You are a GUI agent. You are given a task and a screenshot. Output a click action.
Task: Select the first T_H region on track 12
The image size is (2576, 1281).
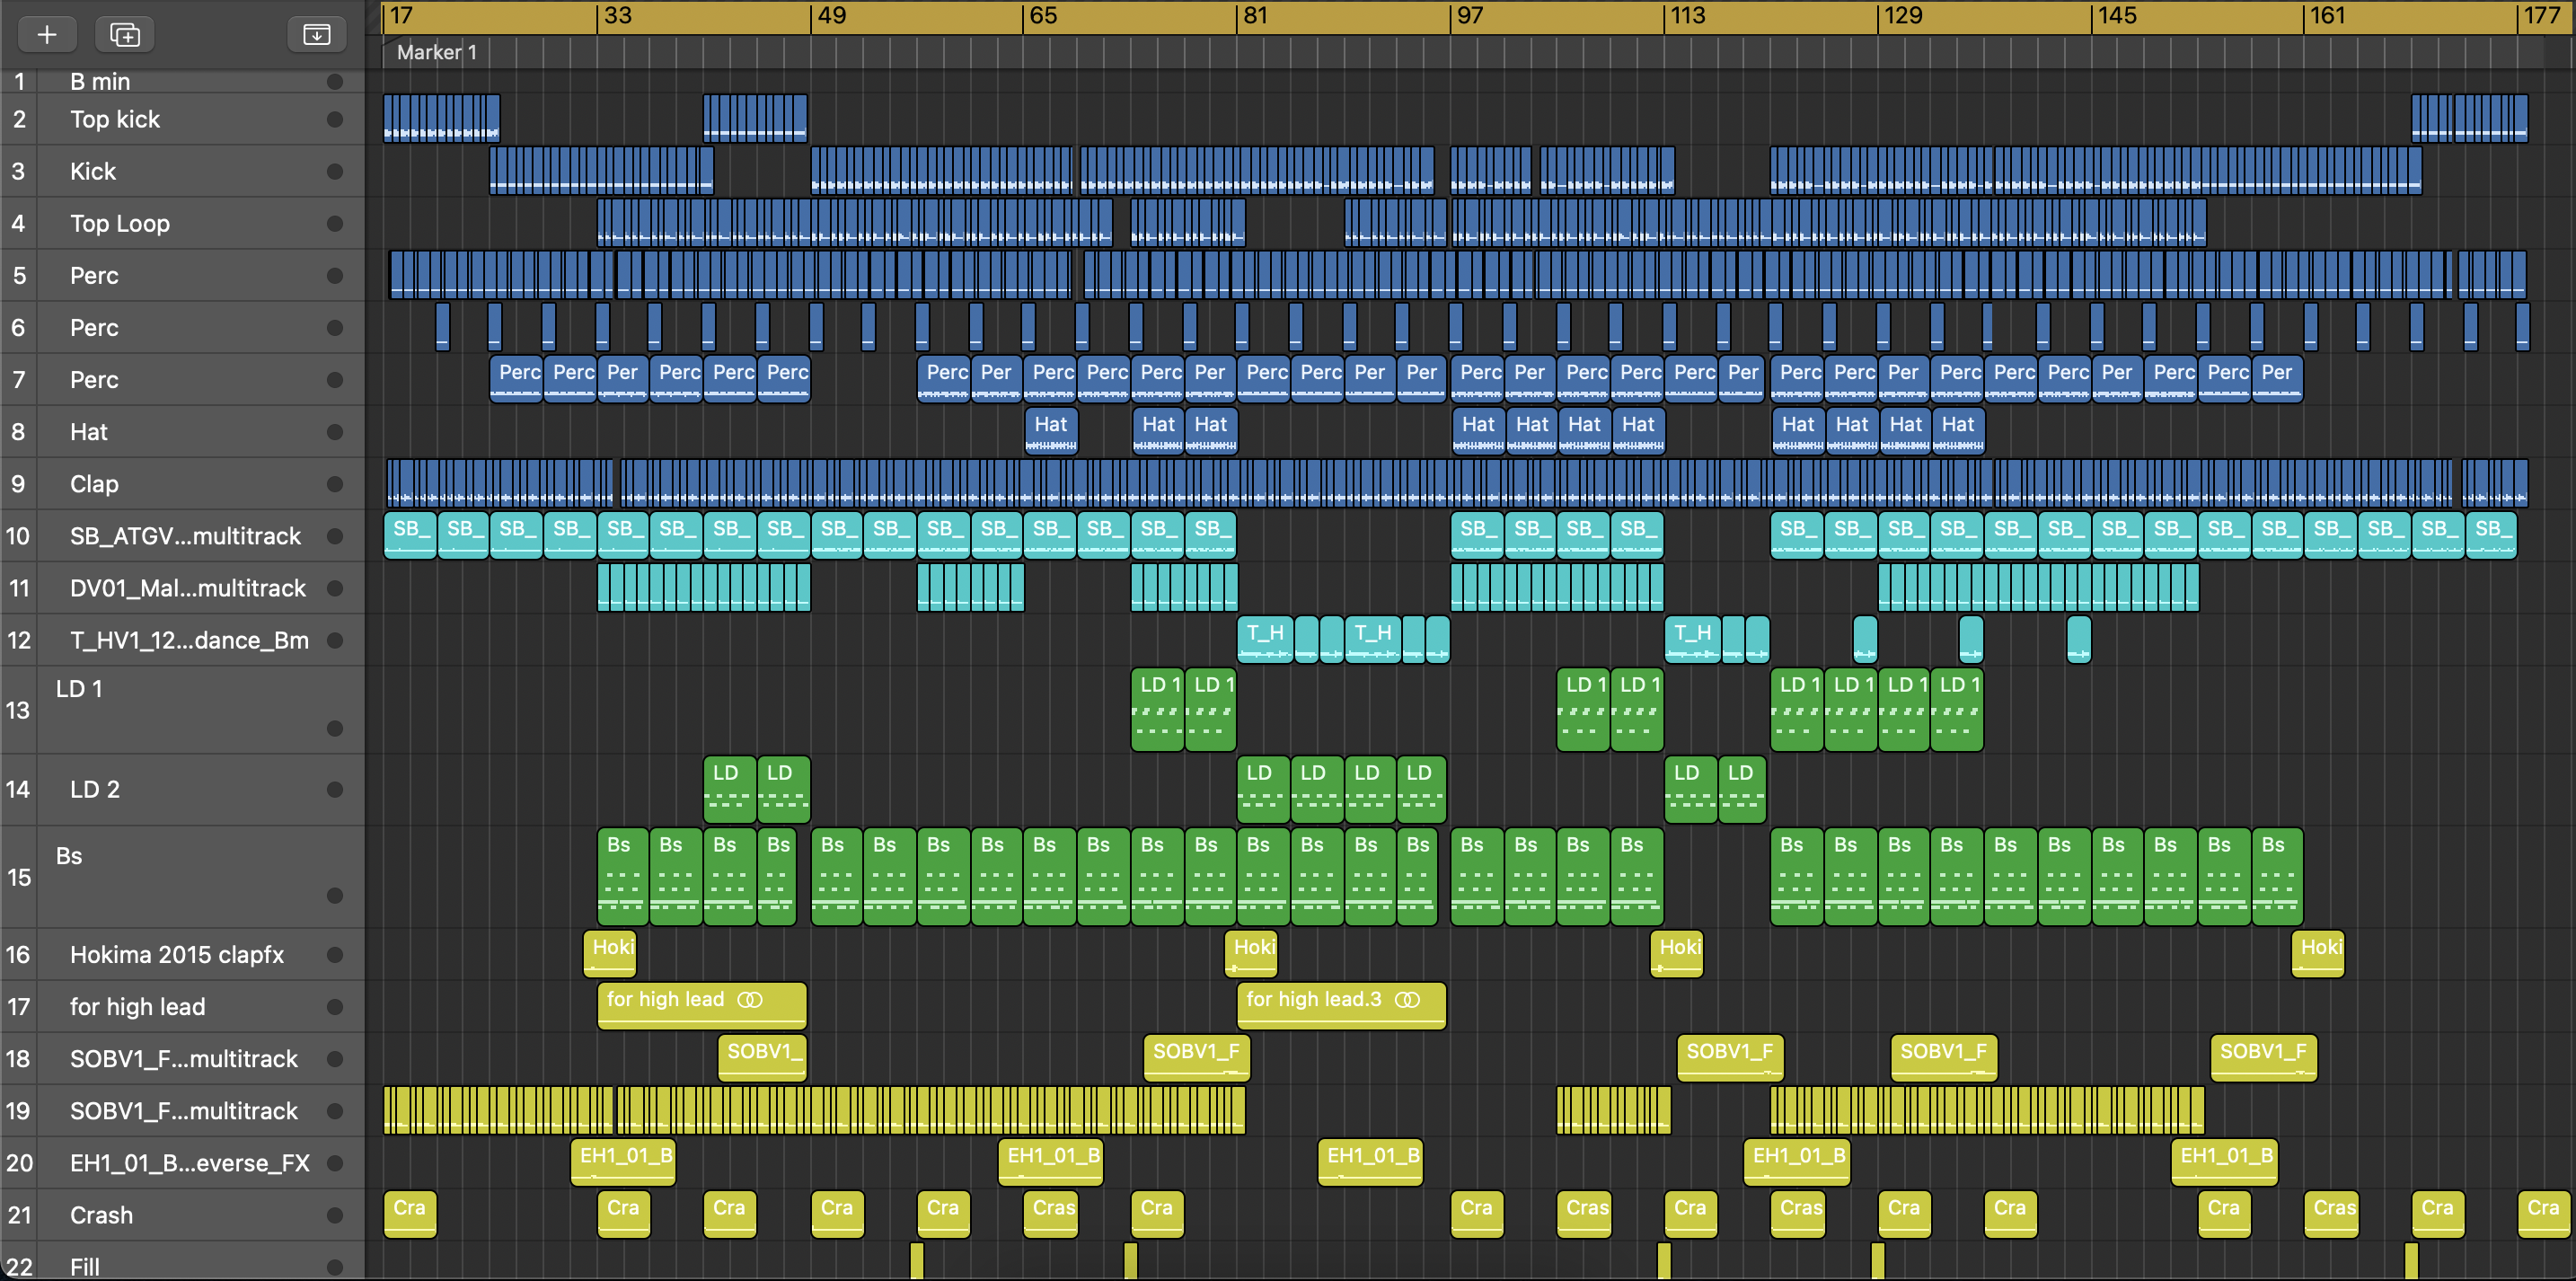(1264, 640)
